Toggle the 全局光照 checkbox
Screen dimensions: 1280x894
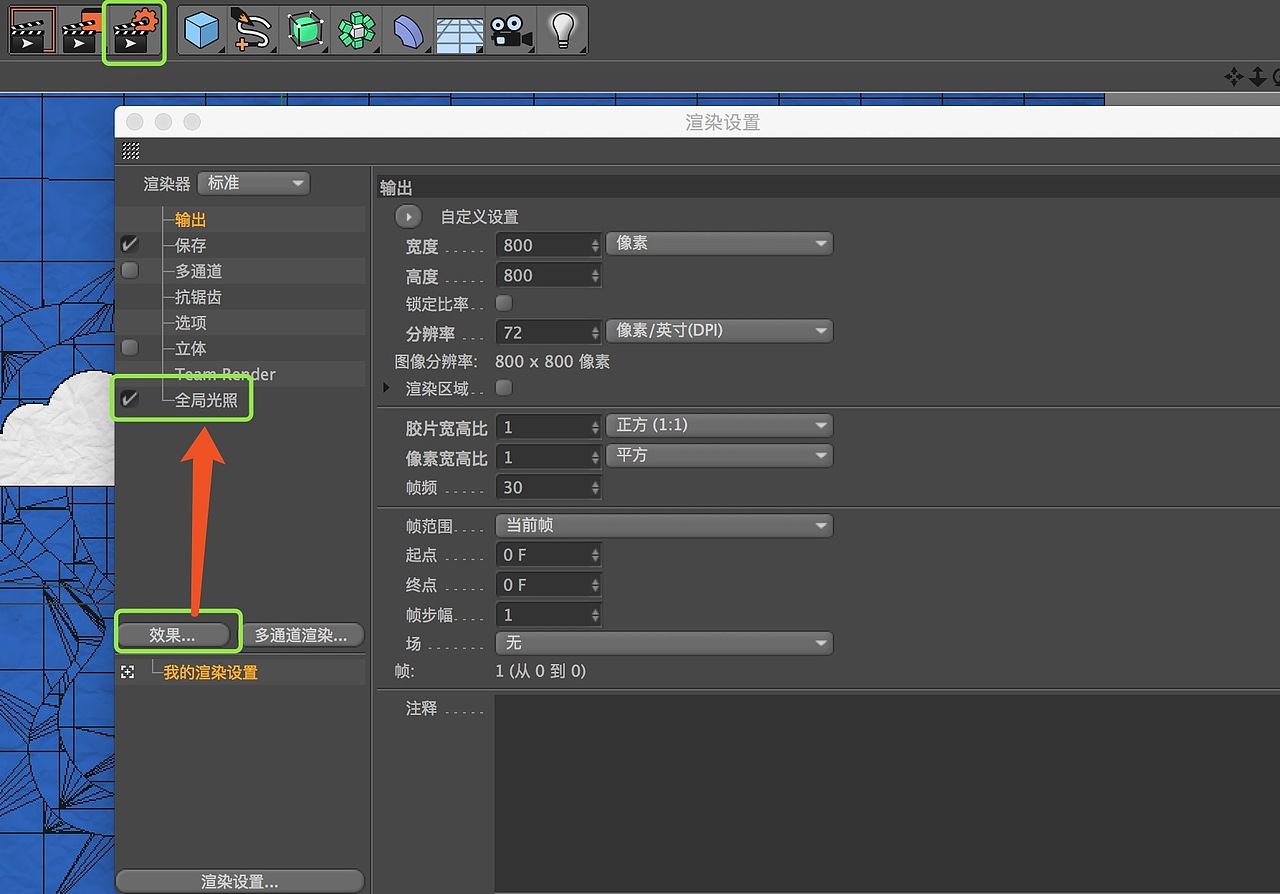[x=129, y=399]
